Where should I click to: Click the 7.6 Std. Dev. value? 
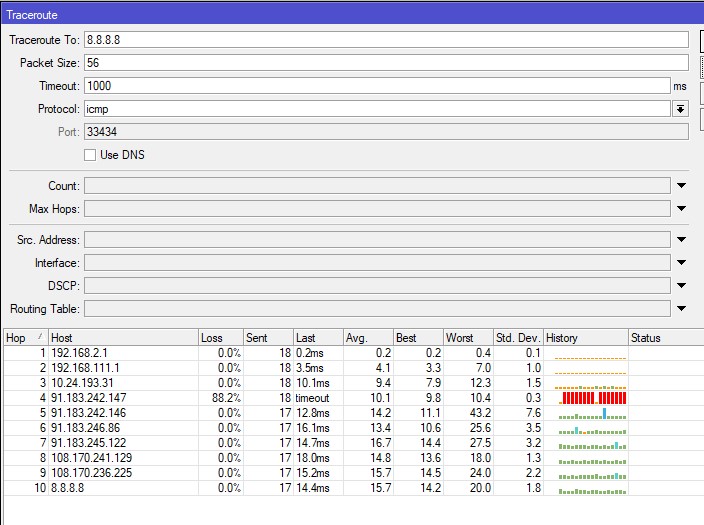pos(533,413)
